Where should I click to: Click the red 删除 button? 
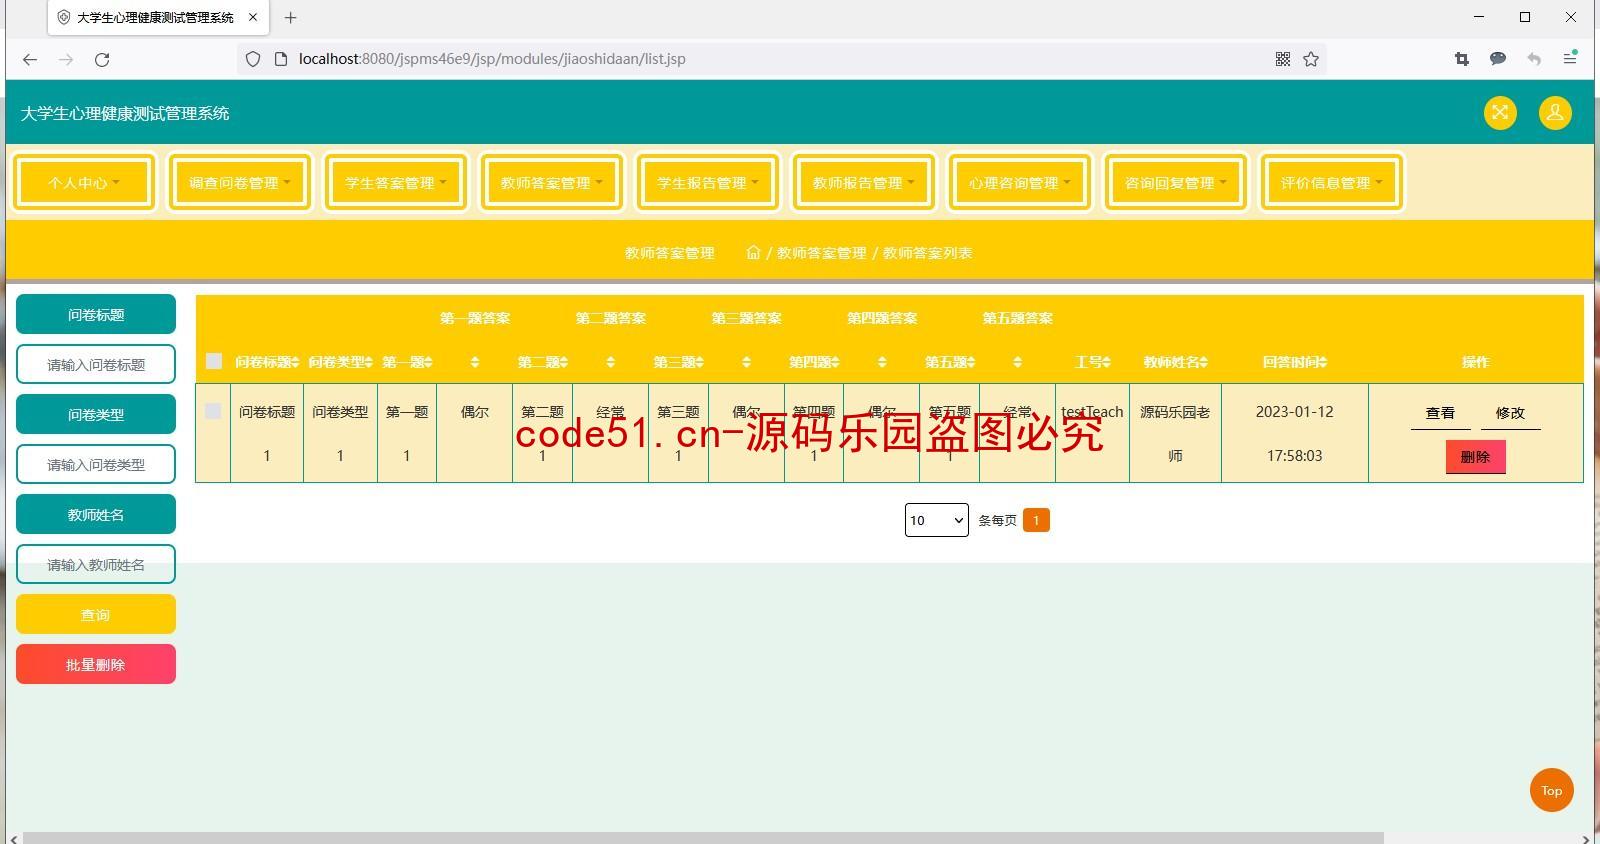1475,457
